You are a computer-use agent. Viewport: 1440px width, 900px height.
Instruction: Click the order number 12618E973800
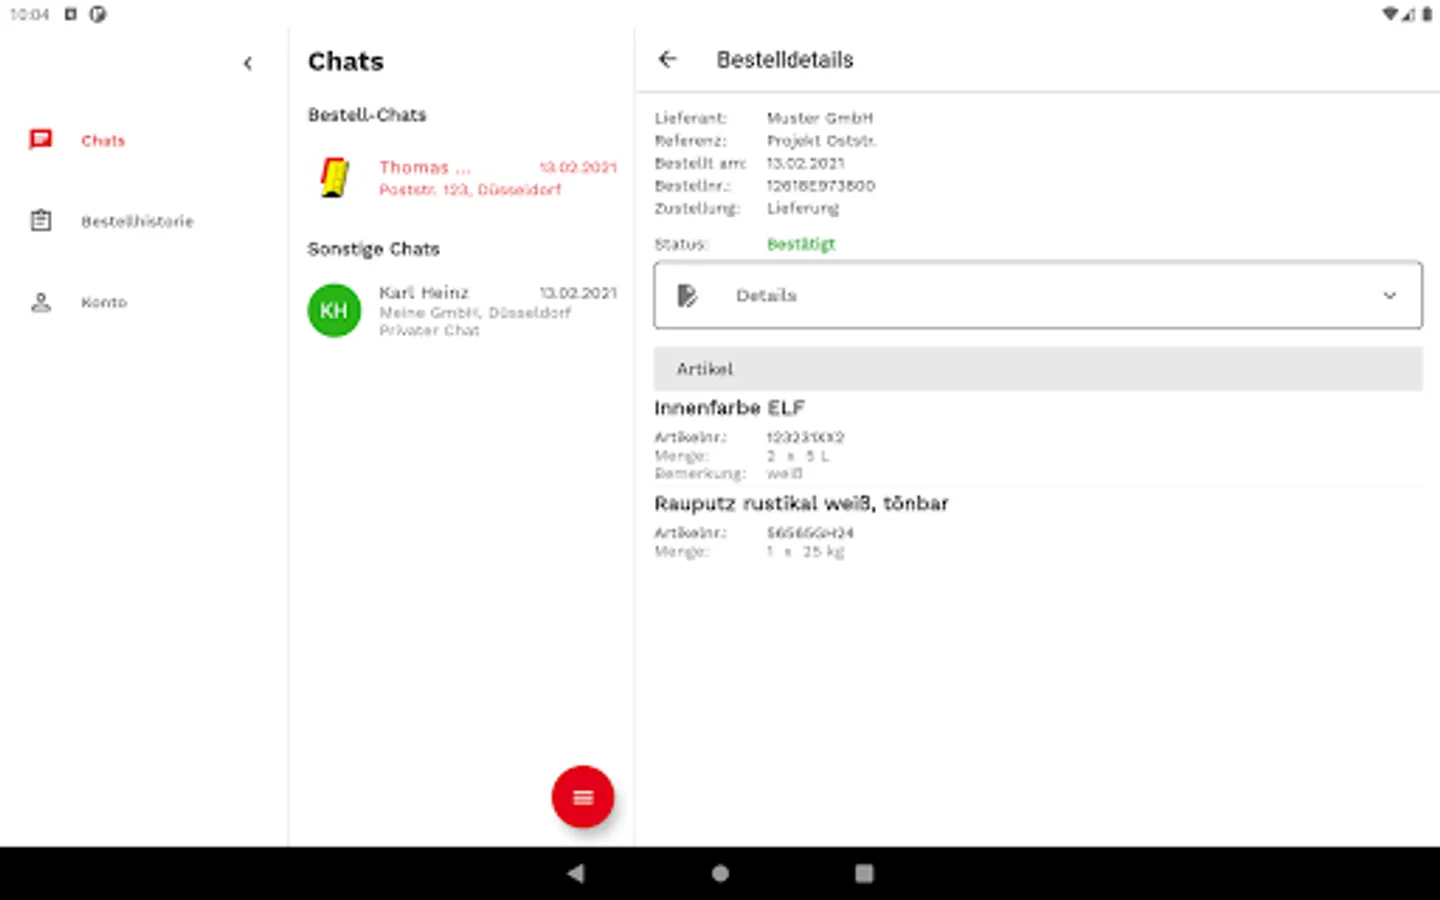820,186
